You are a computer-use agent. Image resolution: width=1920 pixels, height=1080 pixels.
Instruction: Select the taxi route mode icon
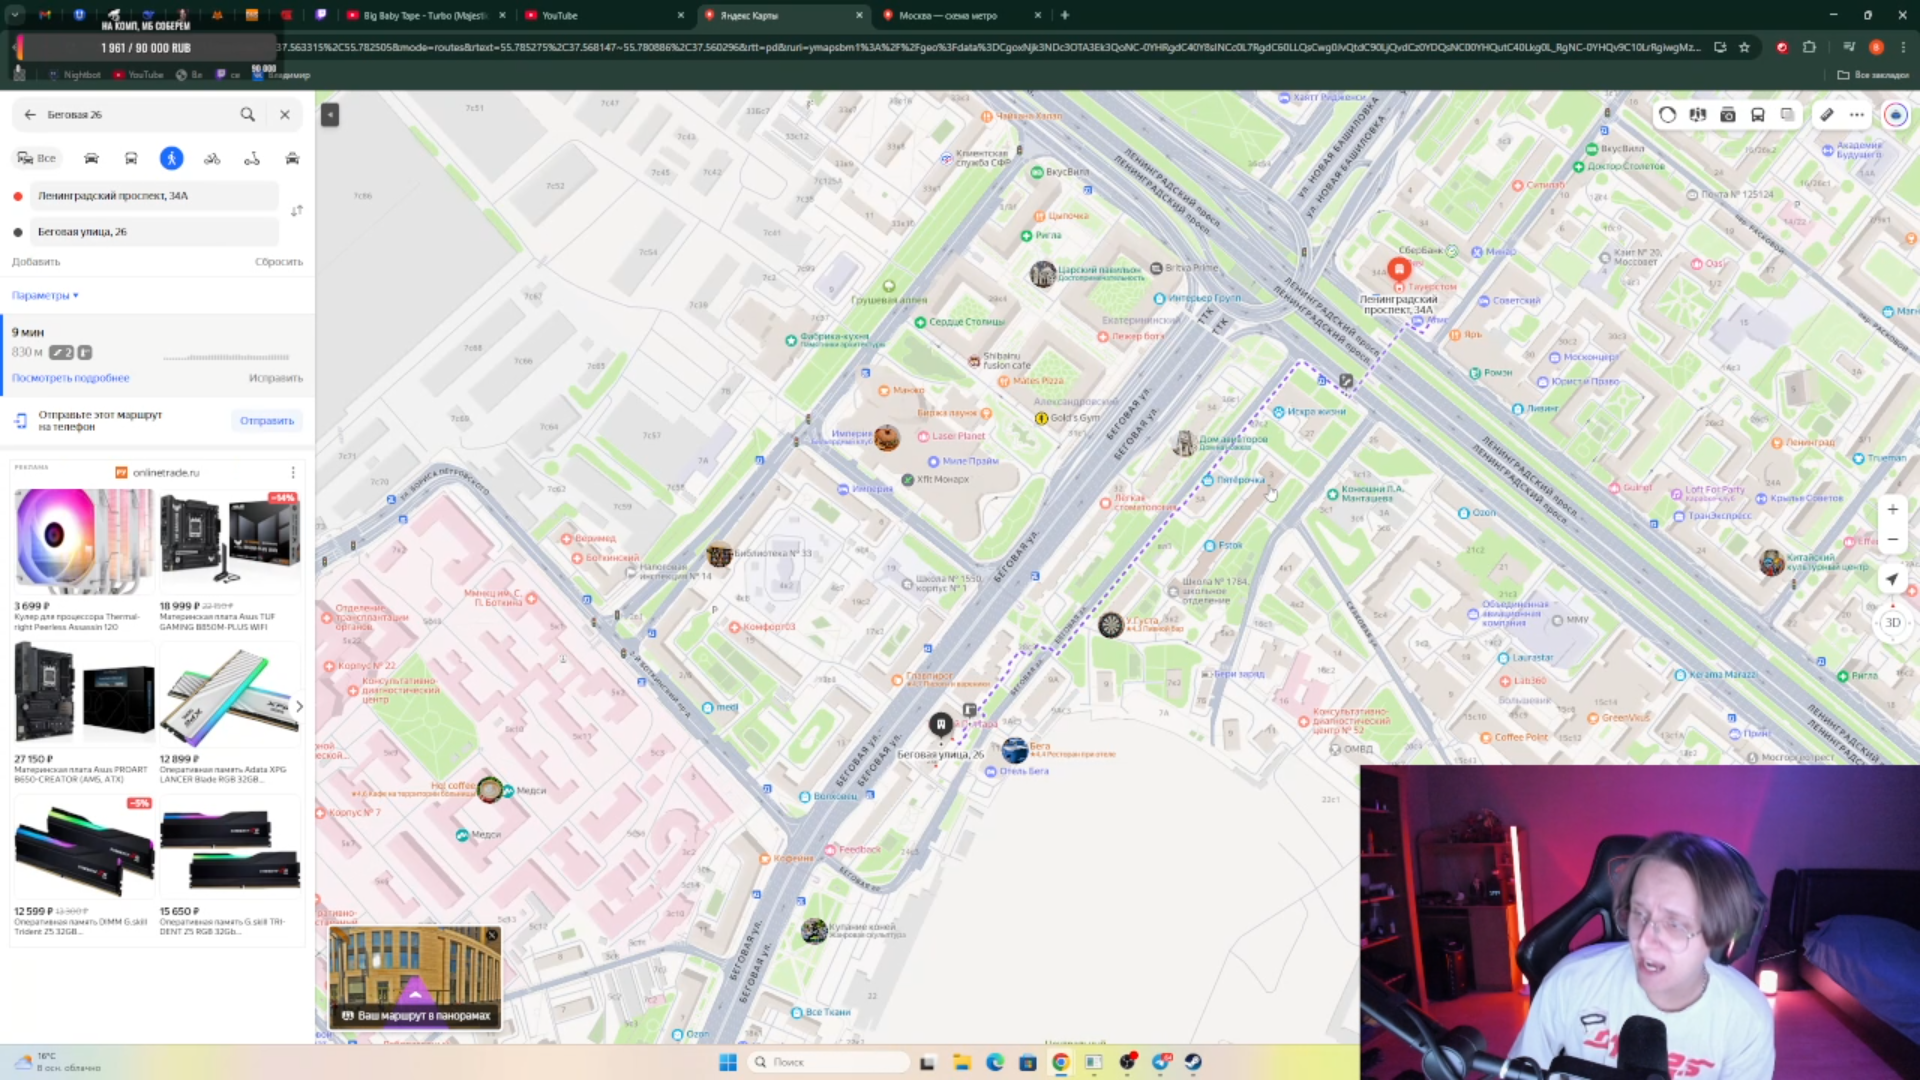point(292,158)
